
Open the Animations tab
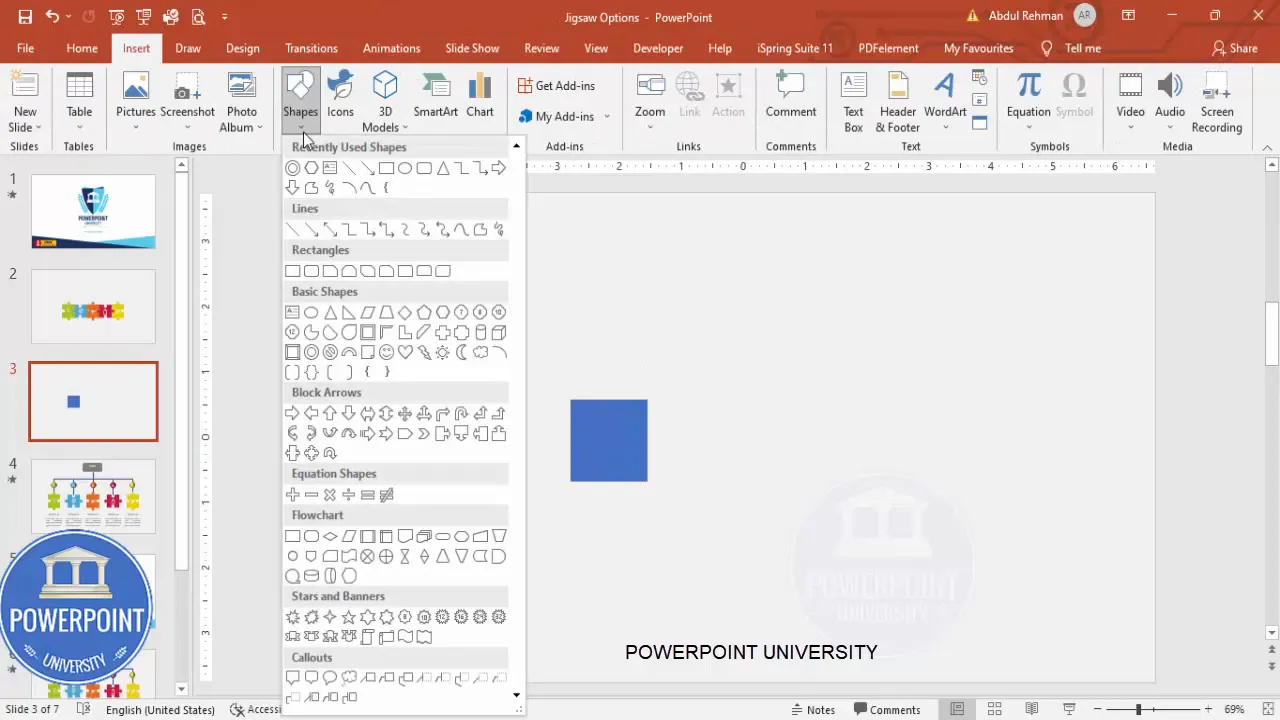(x=391, y=48)
